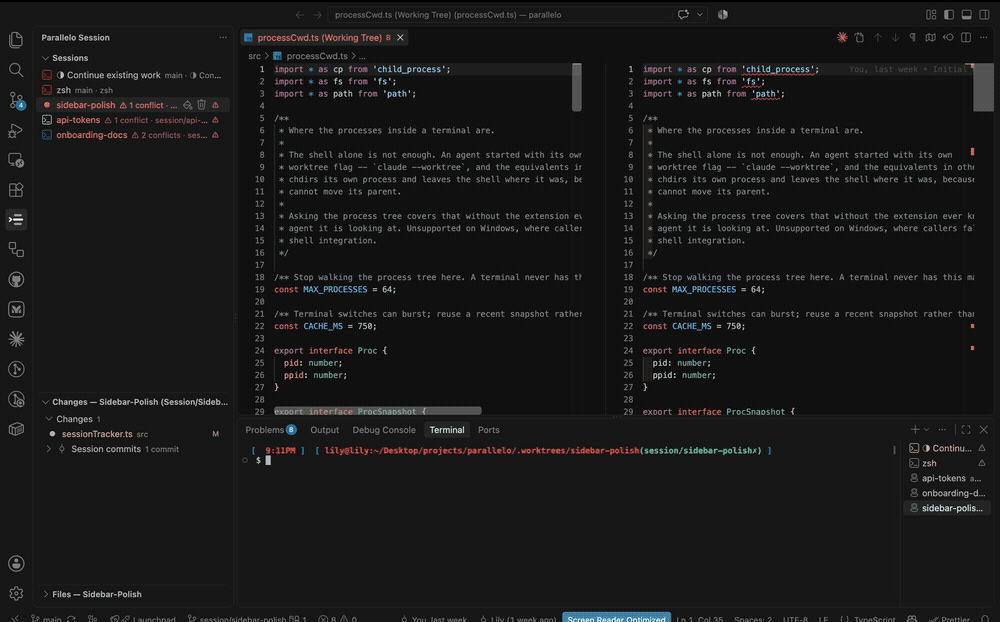This screenshot has height=622, width=1000.
Task: Open the Claude starburst icon in activity bar
Action: [16, 339]
